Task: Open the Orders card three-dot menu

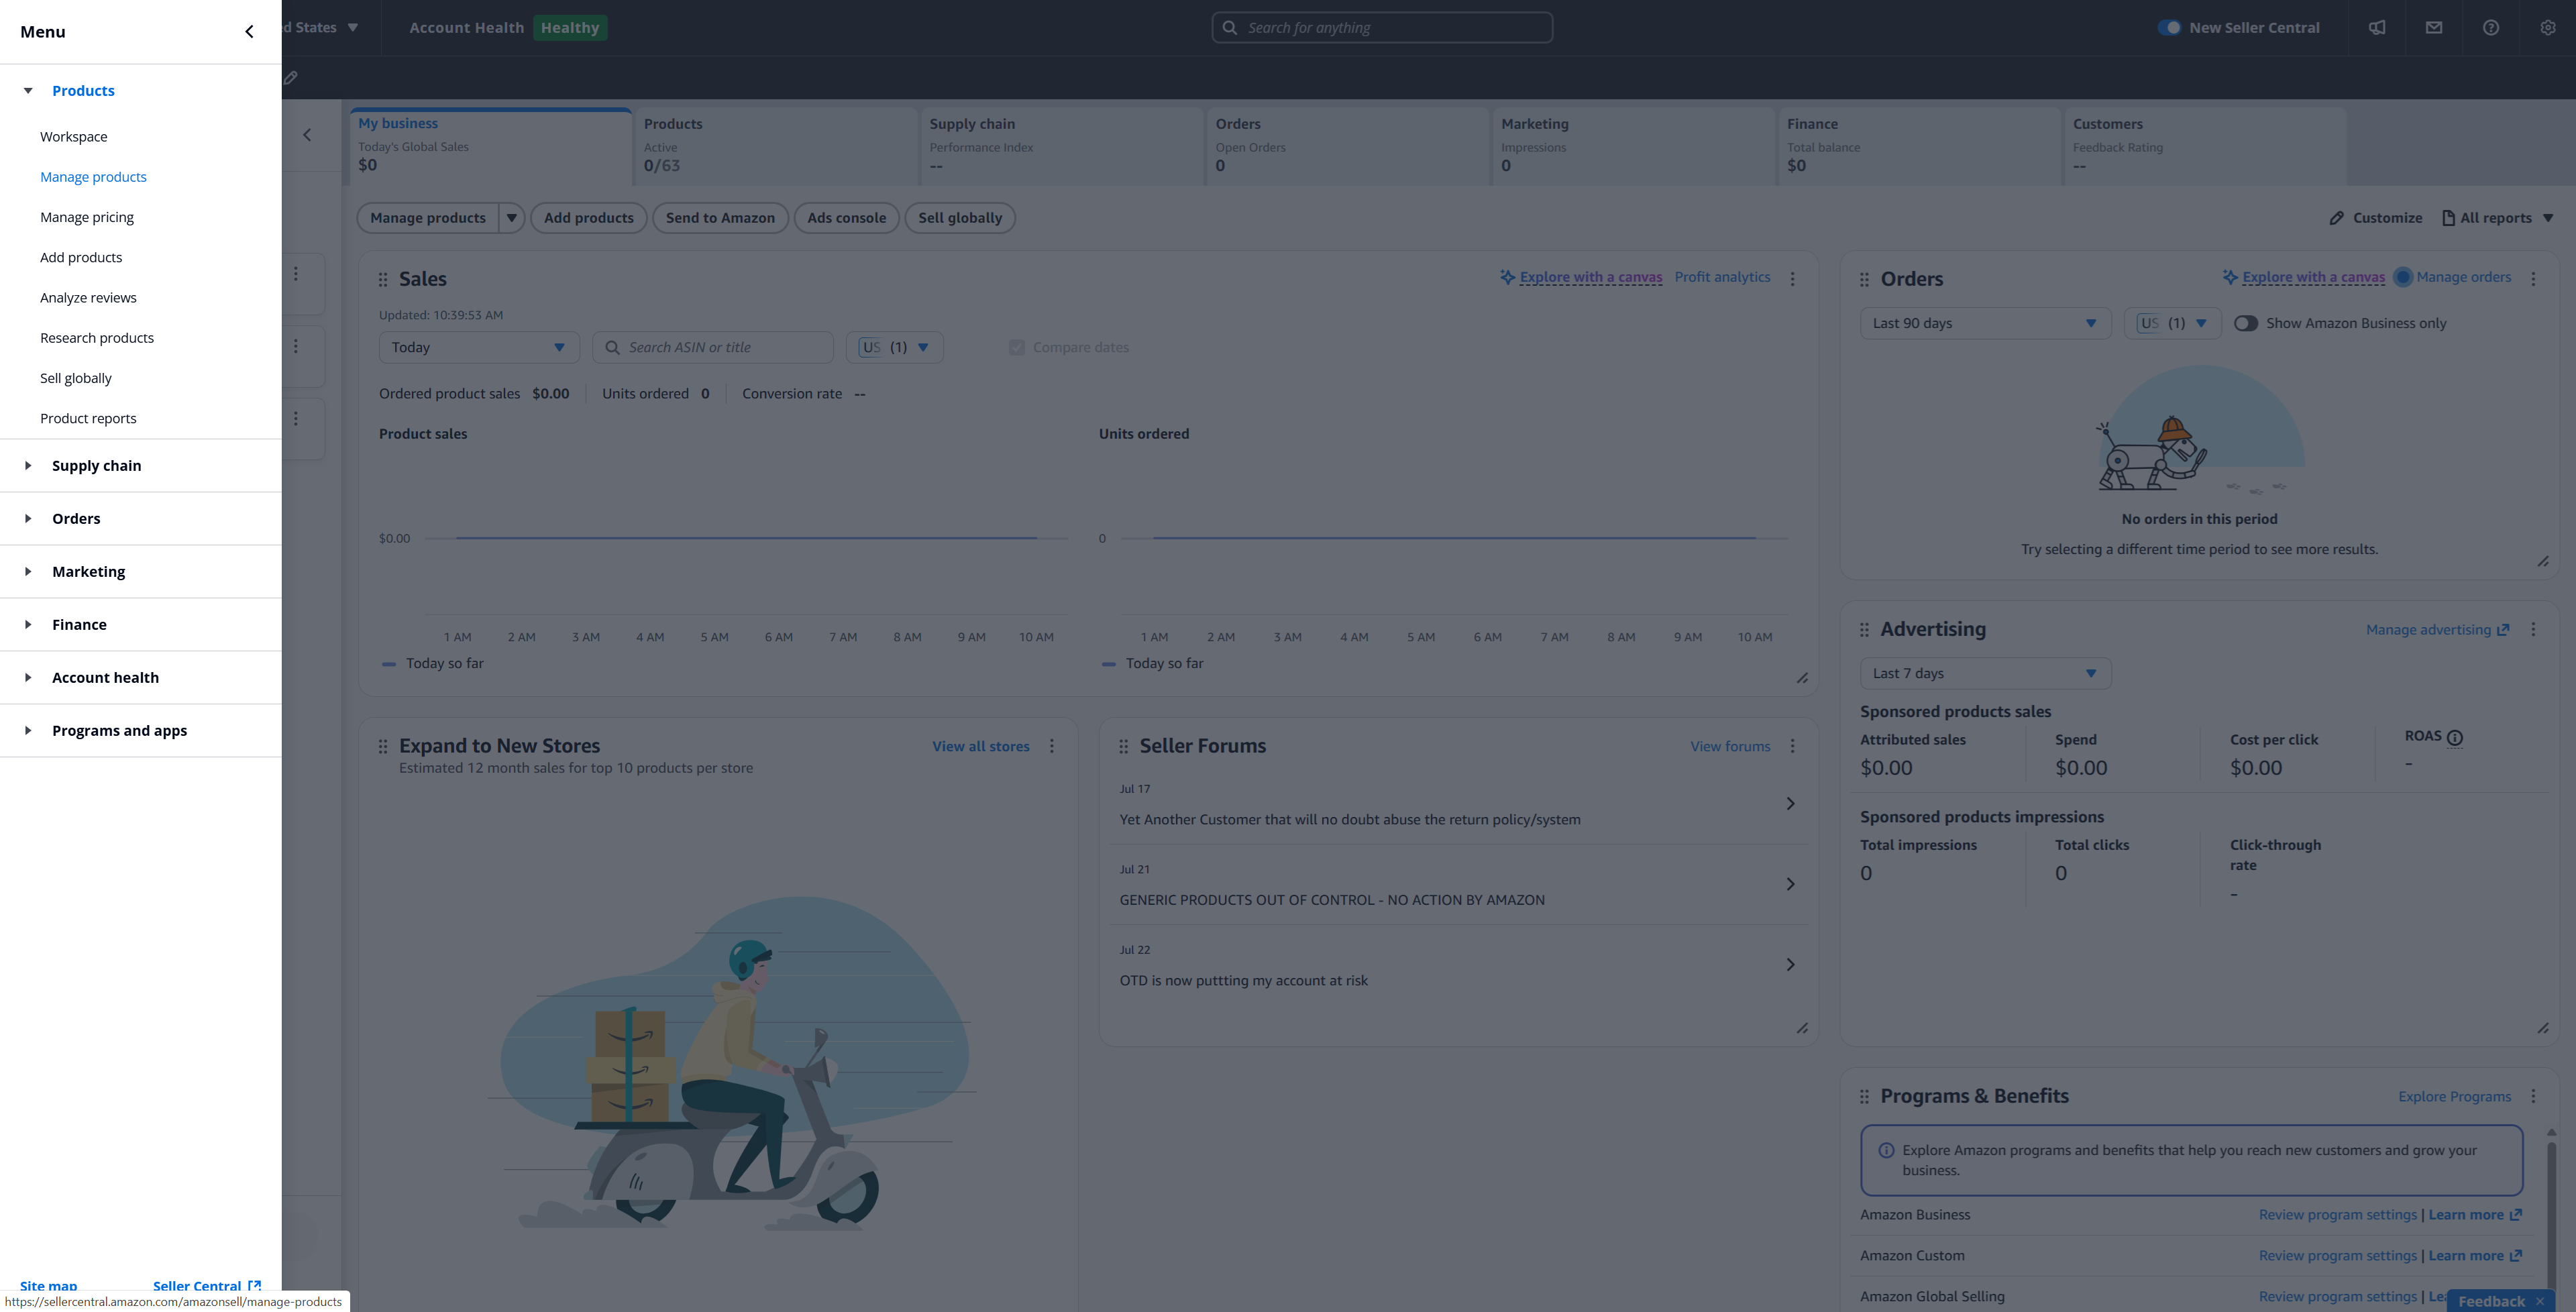Action: point(2533,279)
